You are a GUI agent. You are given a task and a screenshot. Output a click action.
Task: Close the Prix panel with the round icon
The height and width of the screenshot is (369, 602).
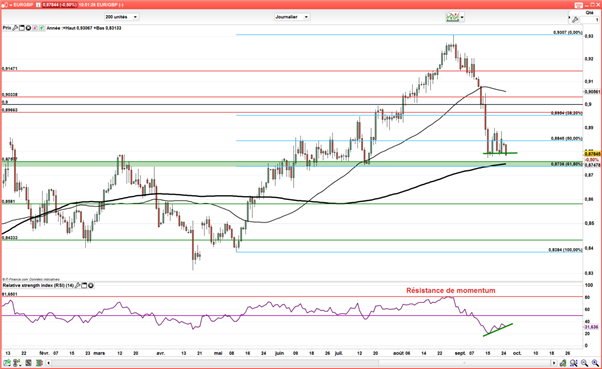[28, 28]
